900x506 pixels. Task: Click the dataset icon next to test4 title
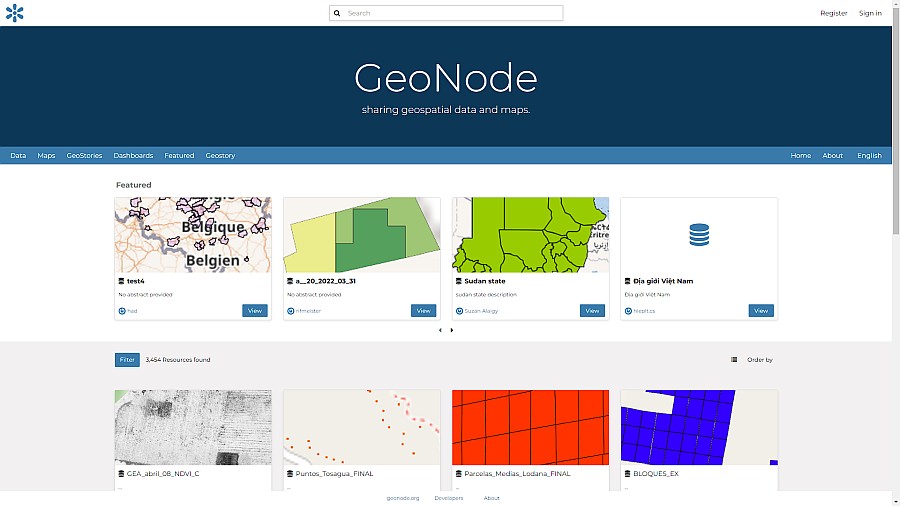121,281
